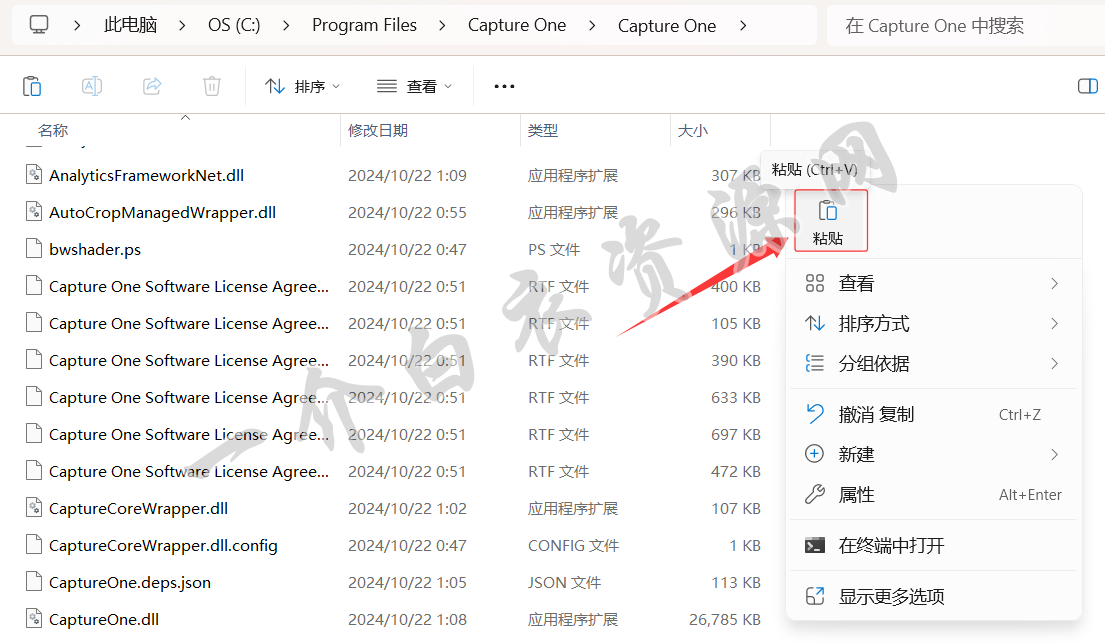Open the 排序方式 submenu
The height and width of the screenshot is (643, 1105).
[x=933, y=324]
